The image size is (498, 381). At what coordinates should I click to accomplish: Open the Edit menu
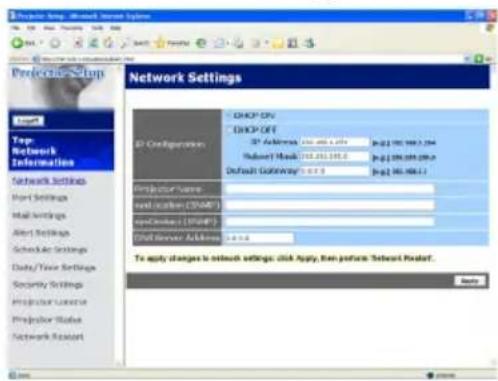(x=31, y=28)
